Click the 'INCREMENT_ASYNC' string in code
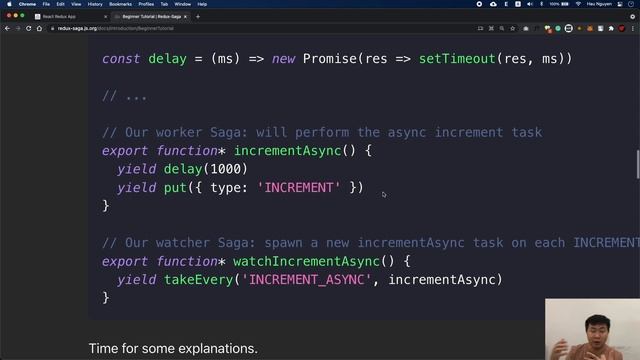The height and width of the screenshot is (360, 640). (x=307, y=280)
